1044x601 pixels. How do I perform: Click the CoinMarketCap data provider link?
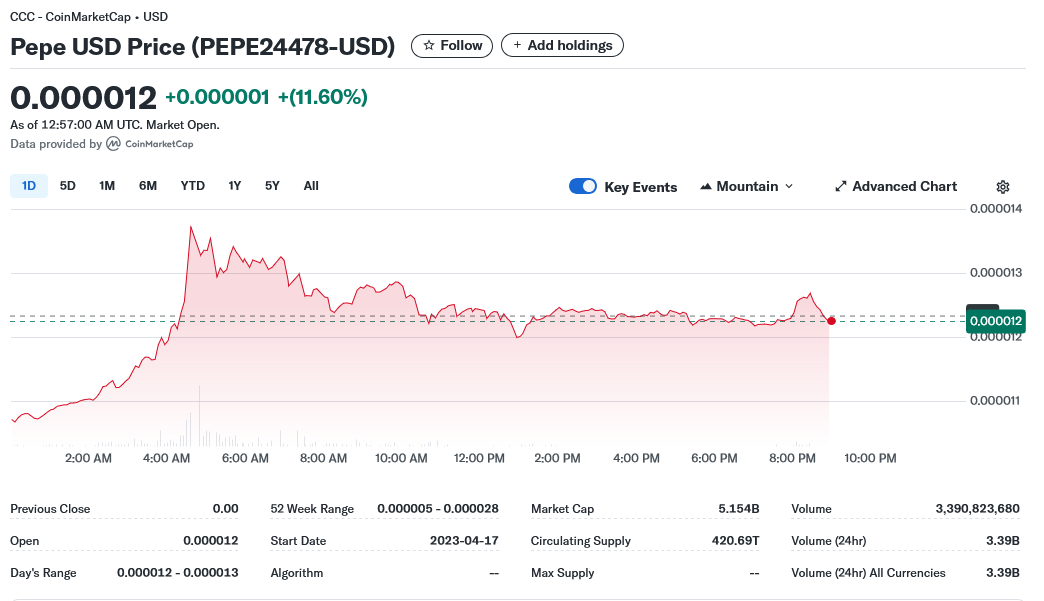(150, 144)
